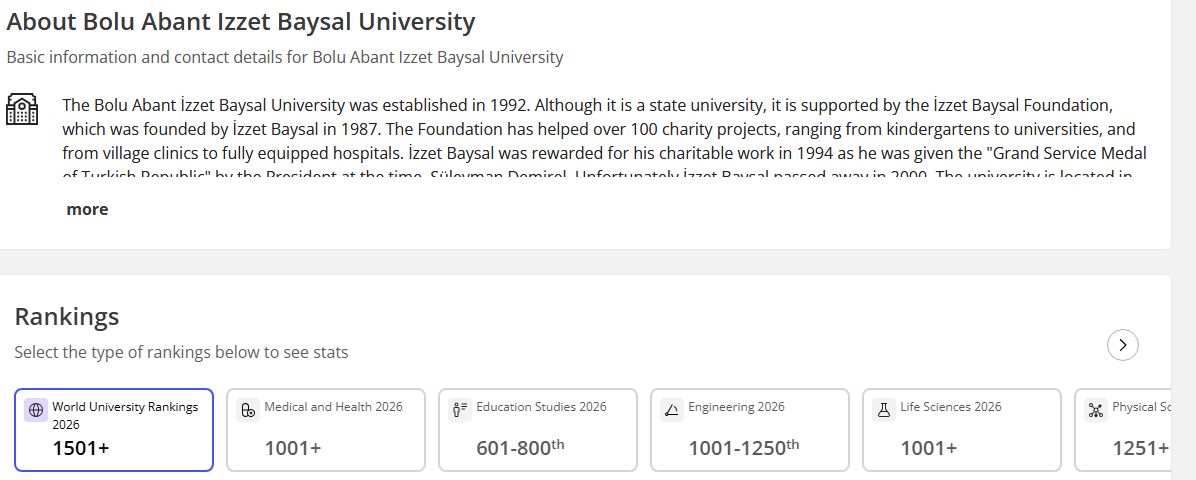The height and width of the screenshot is (480, 1196).
Task: Click the Life Sciences flask icon
Action: (884, 410)
